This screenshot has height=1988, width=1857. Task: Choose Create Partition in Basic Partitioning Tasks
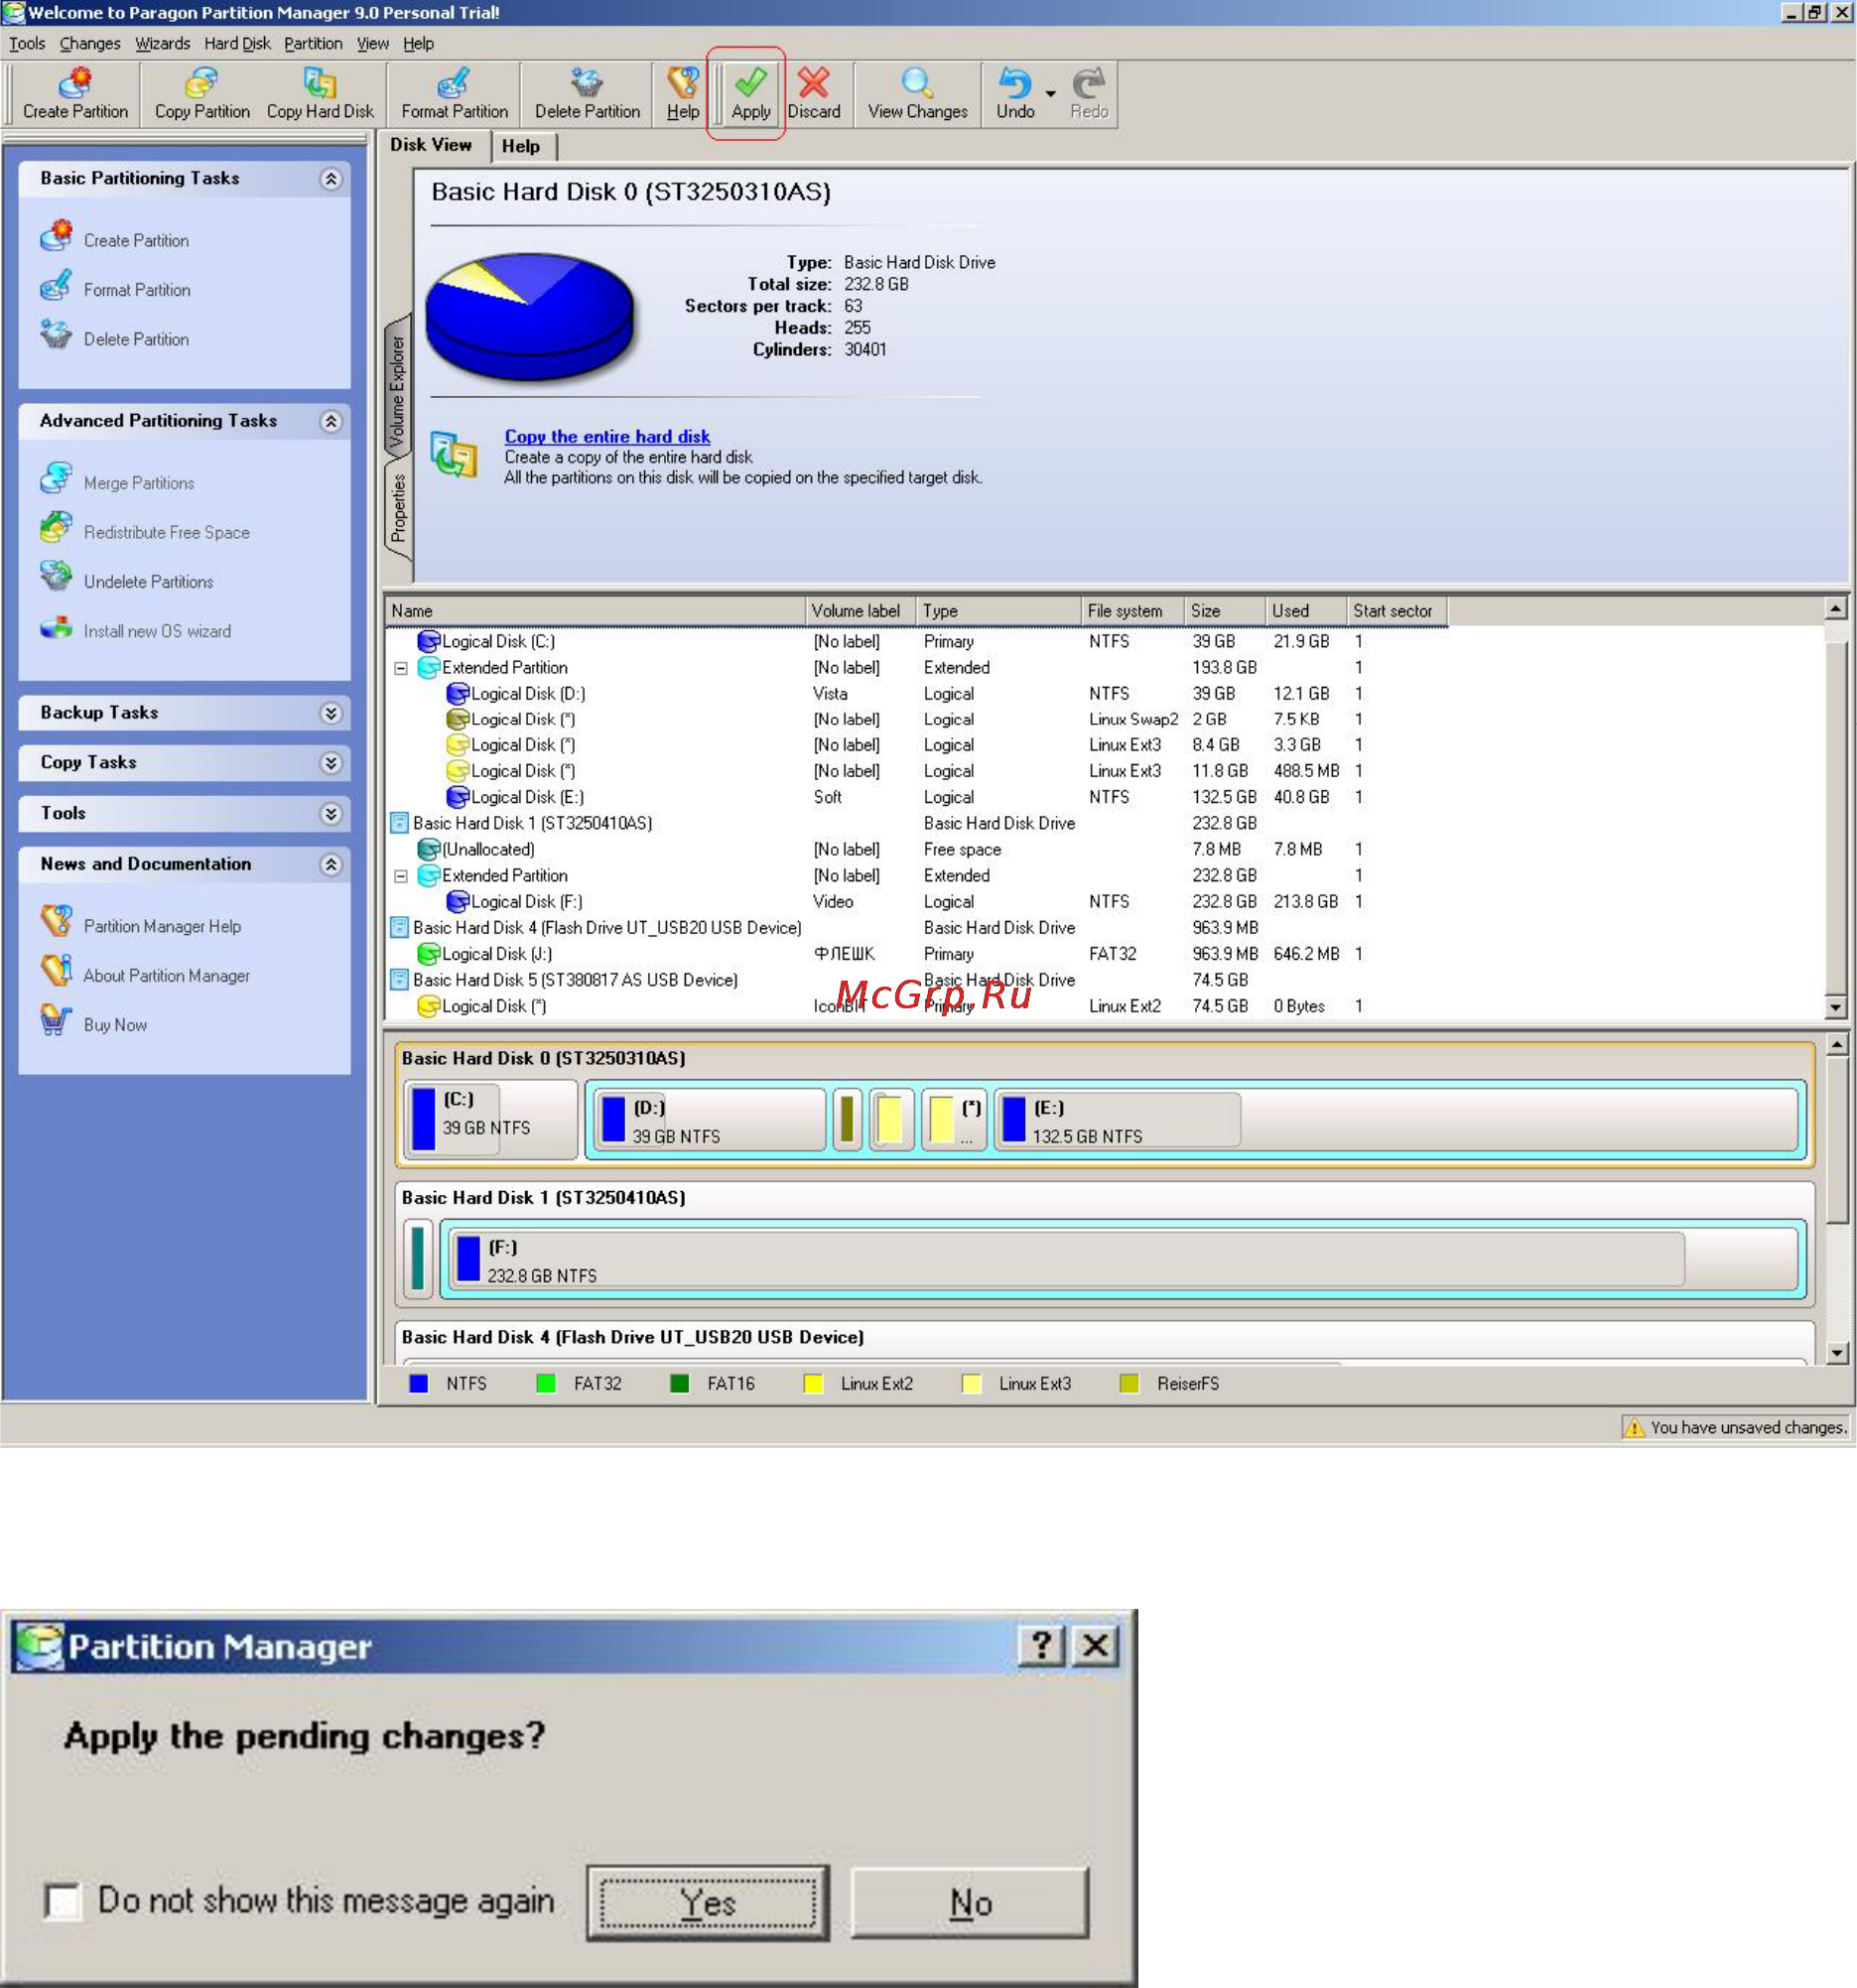click(x=115, y=239)
